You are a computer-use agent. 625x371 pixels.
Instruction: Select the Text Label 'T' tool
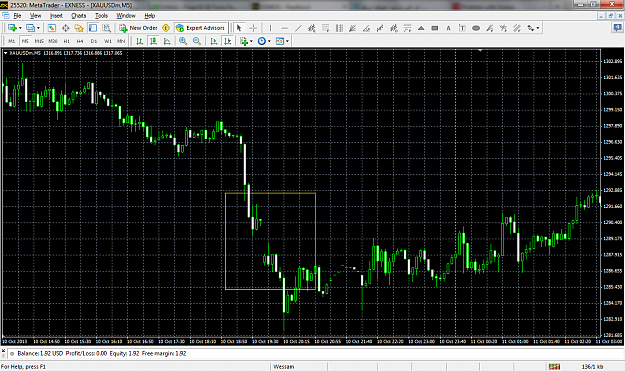tap(462, 28)
